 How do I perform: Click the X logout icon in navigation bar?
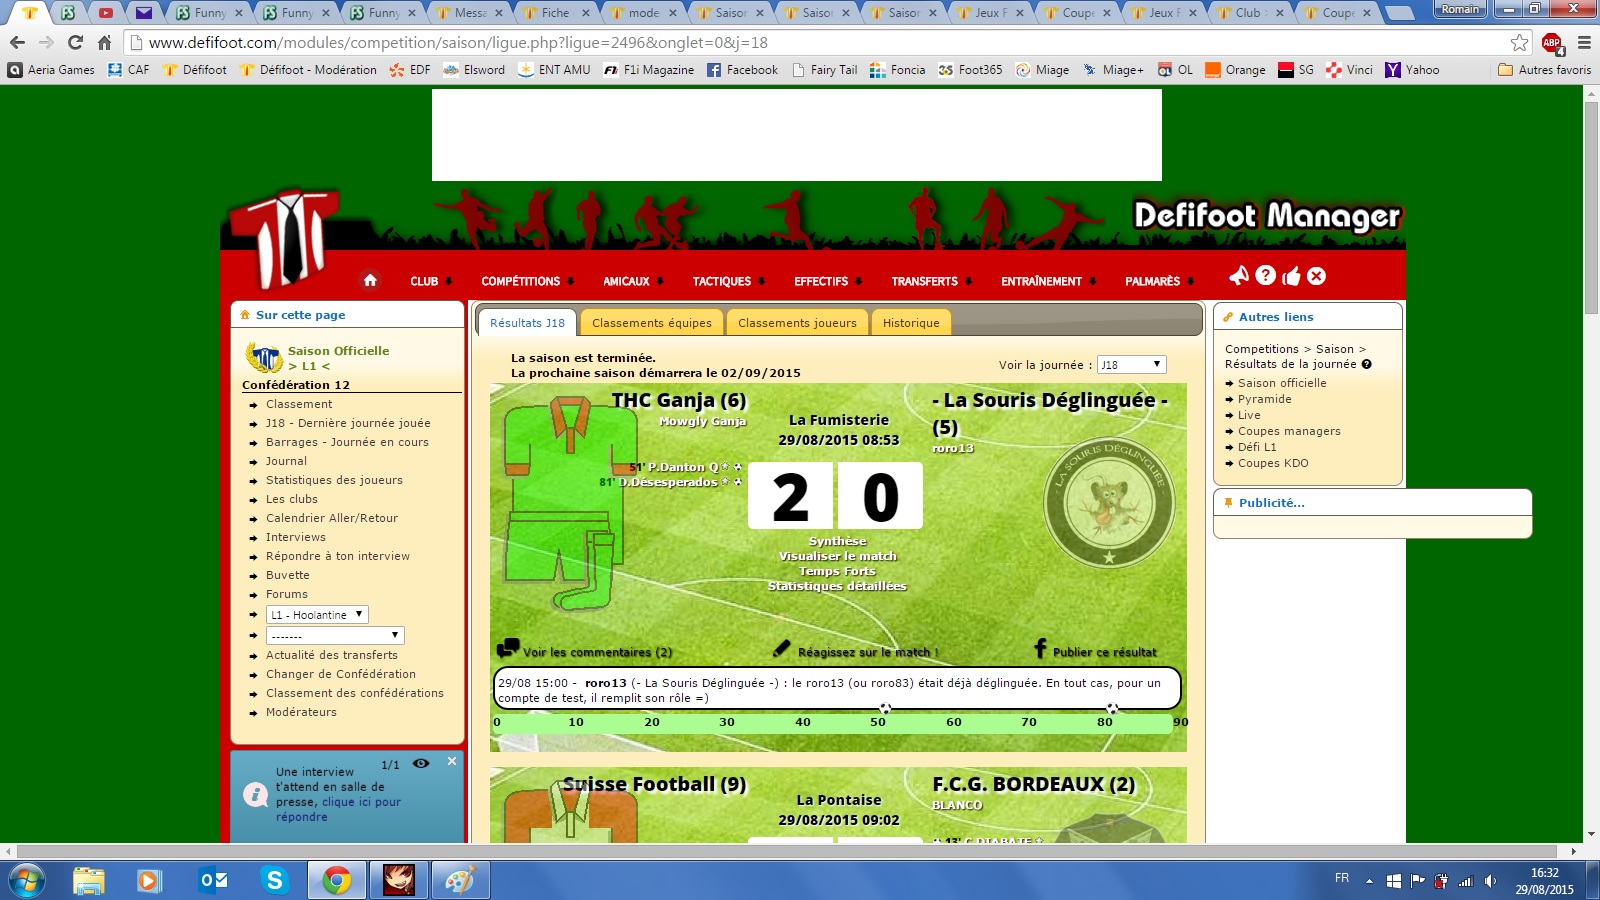pyautogui.click(x=1316, y=276)
